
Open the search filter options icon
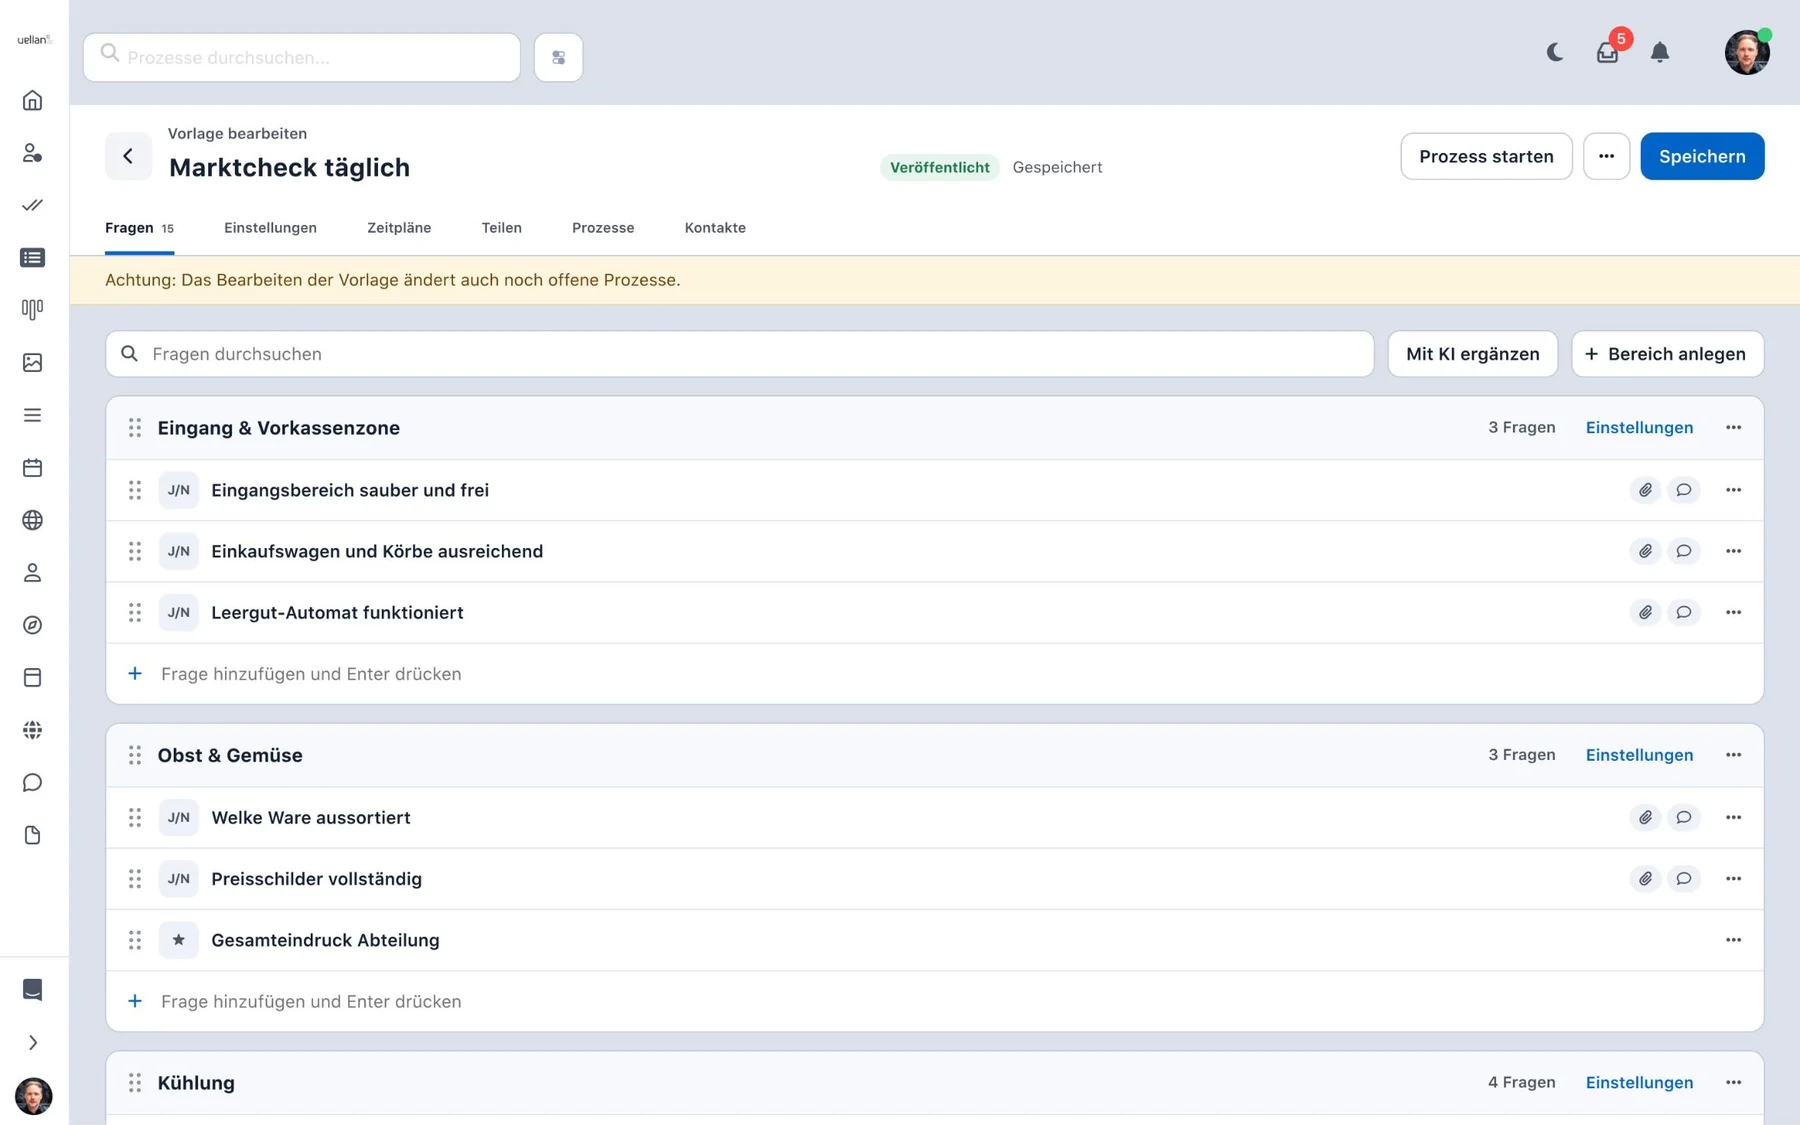(x=558, y=57)
